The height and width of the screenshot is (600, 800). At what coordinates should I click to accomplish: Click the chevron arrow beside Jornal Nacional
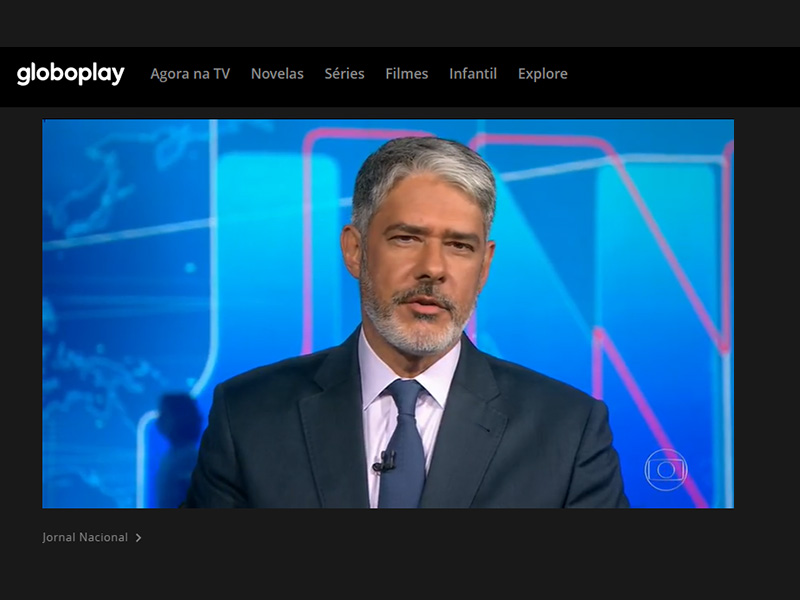pyautogui.click(x=138, y=538)
